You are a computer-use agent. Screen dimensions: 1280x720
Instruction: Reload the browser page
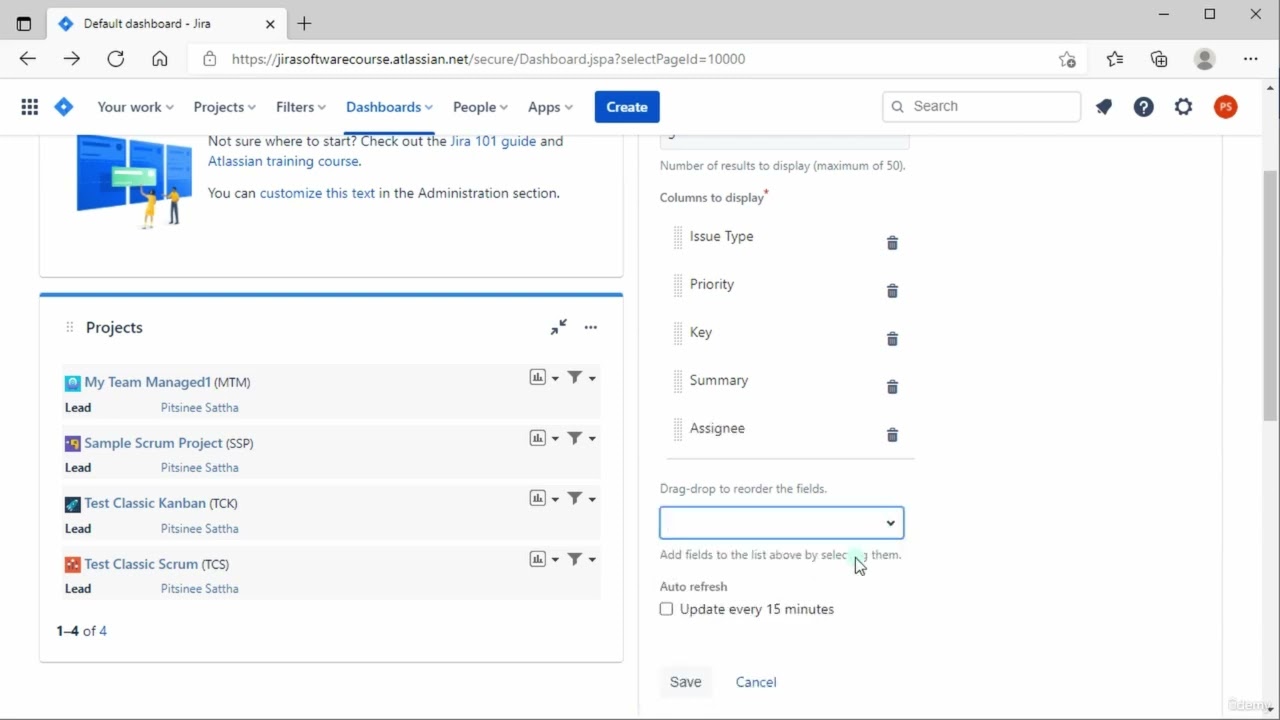[x=116, y=59]
